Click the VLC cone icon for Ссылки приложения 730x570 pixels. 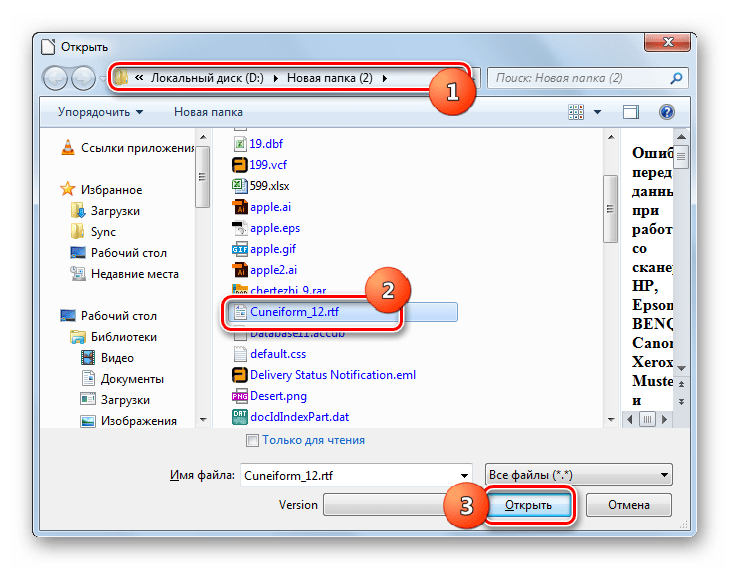coord(68,148)
